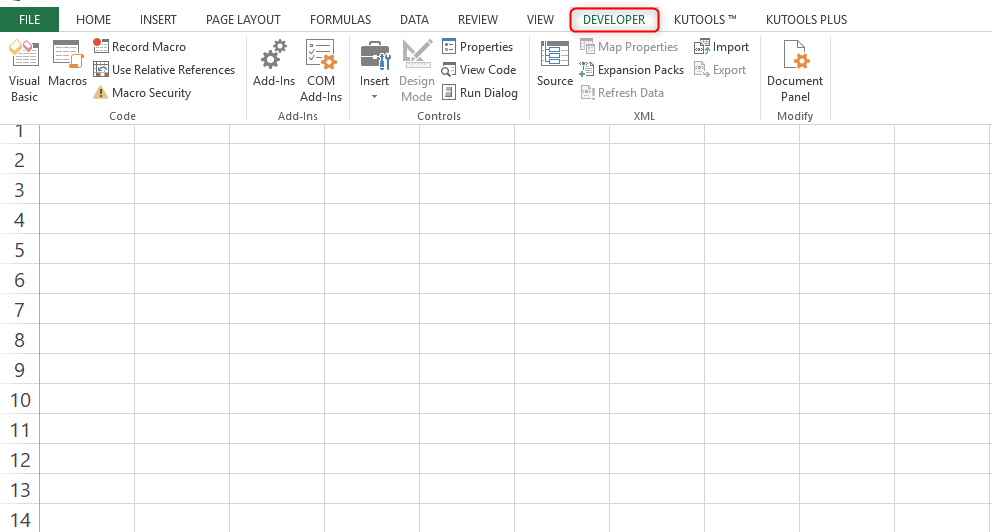Viewport: 992px width, 532px height.
Task: Open XML Expansion Packs
Action: tap(631, 70)
